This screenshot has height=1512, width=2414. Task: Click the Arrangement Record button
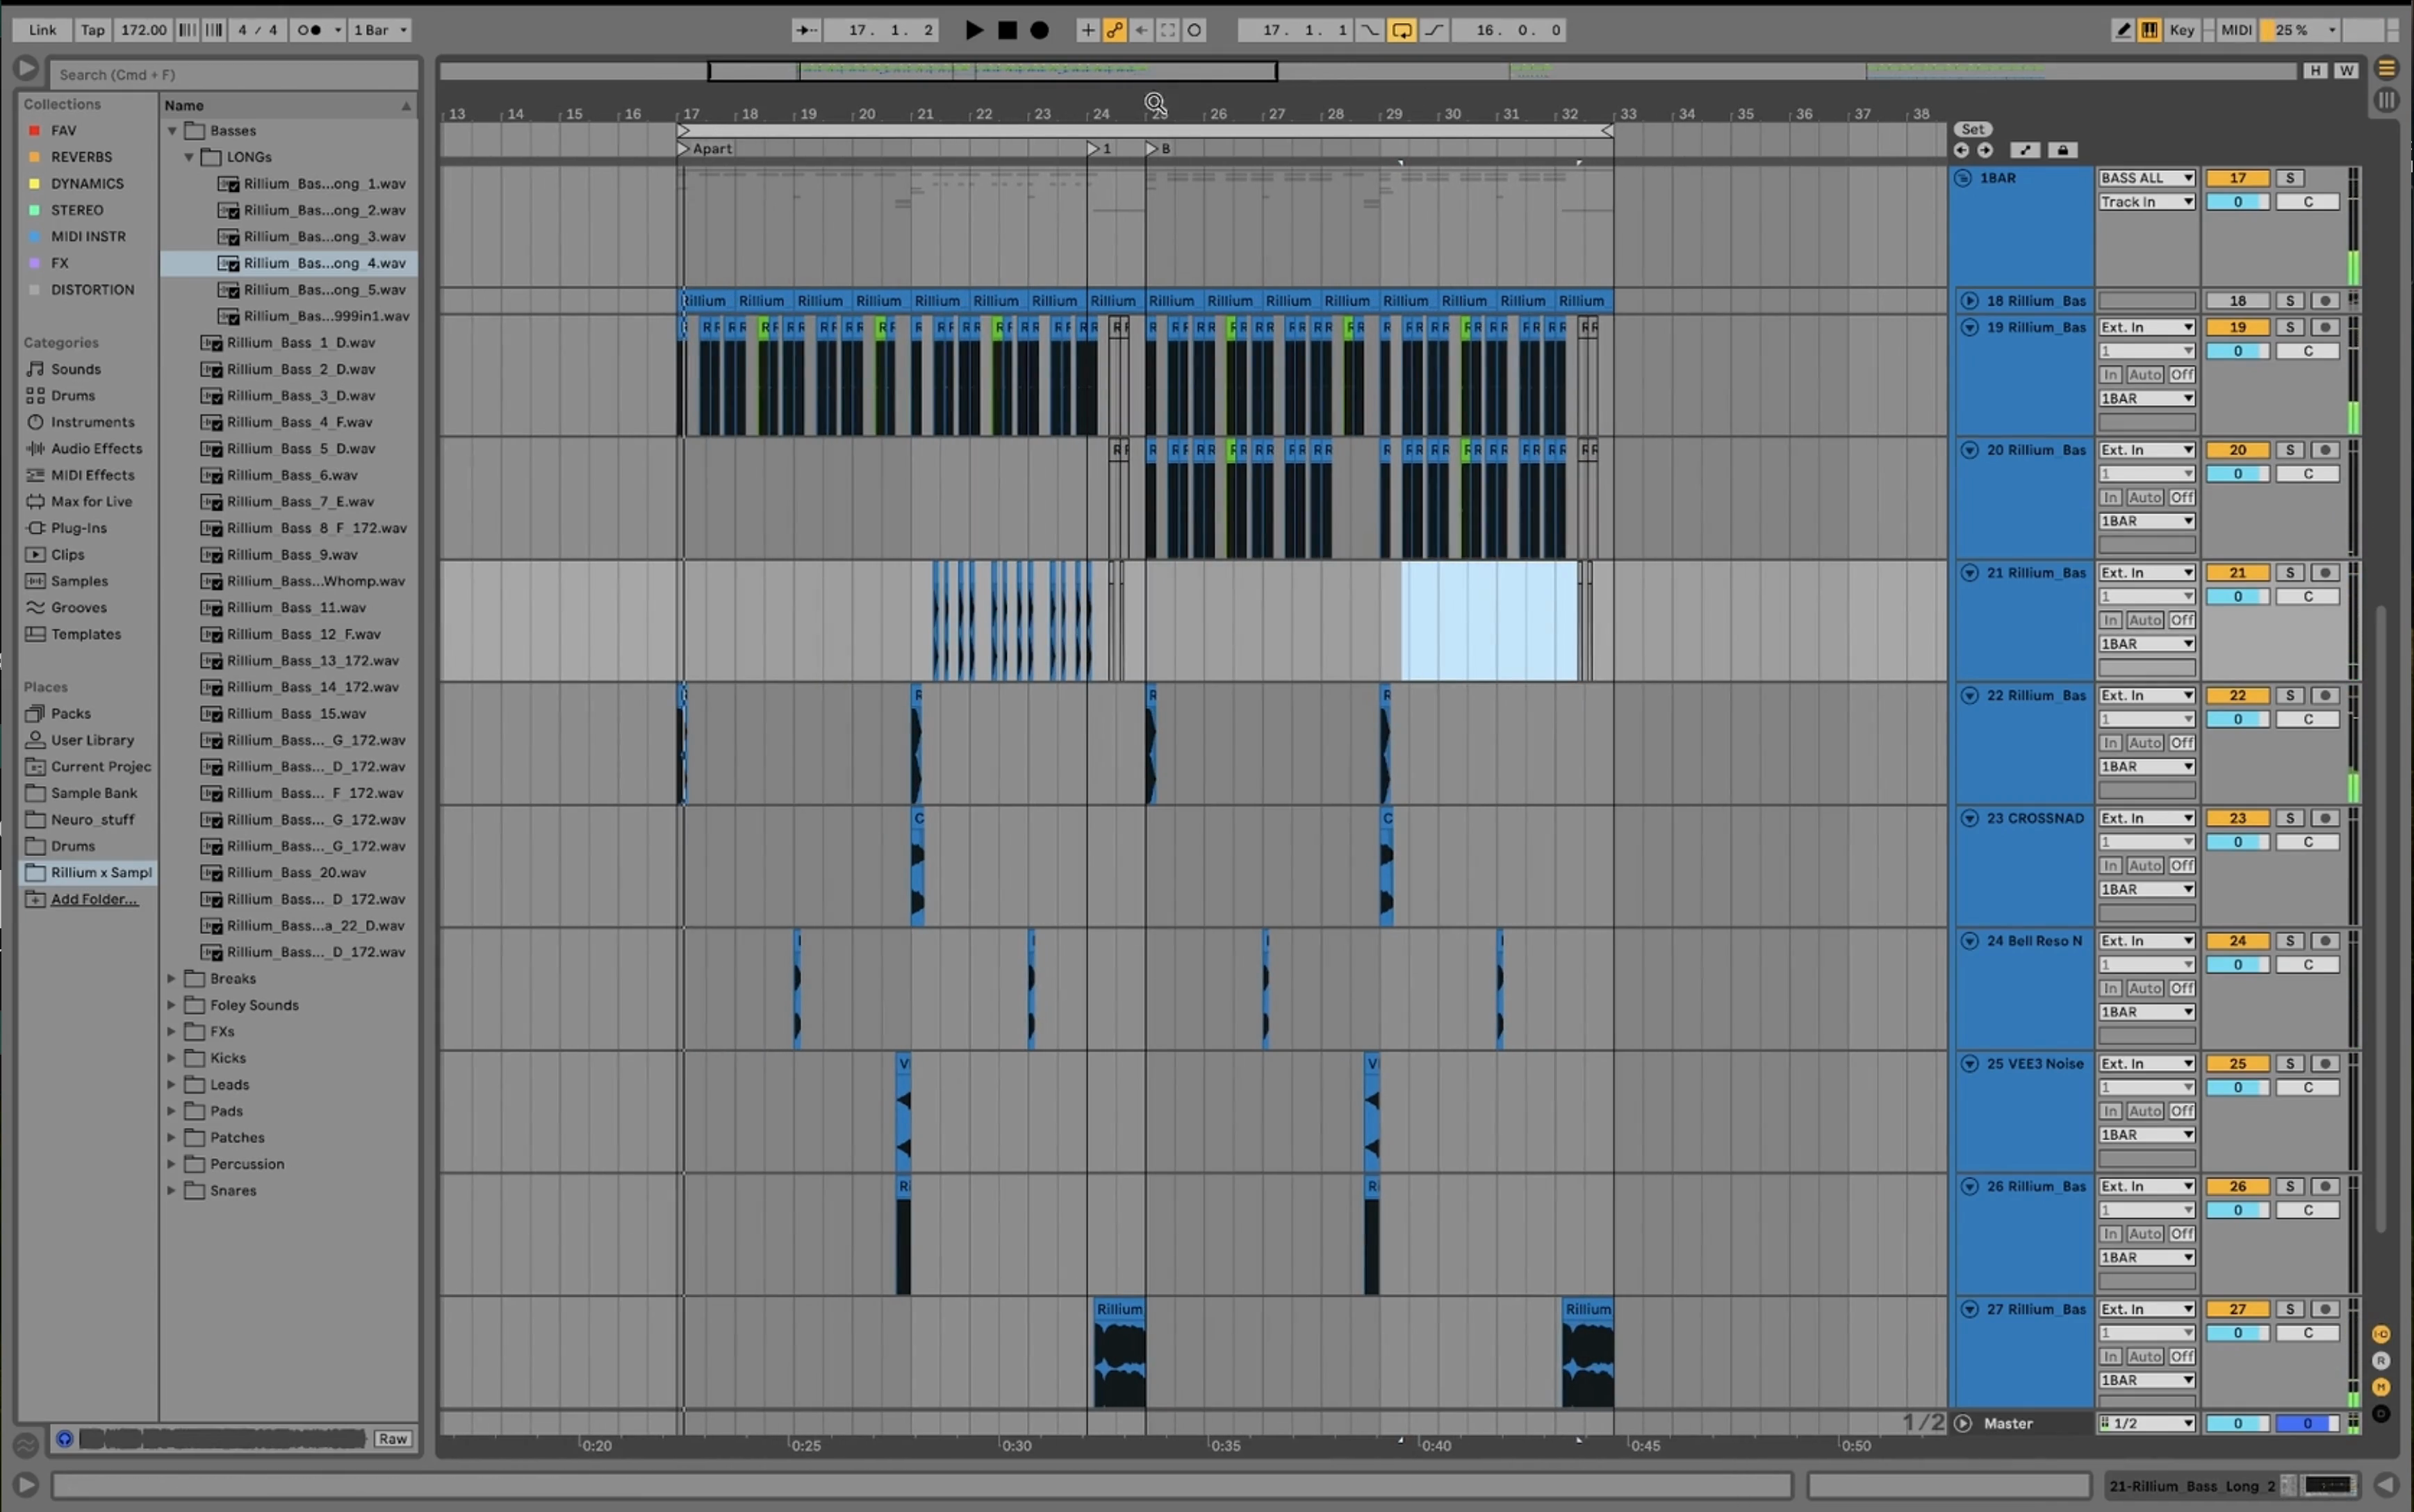click(1039, 30)
